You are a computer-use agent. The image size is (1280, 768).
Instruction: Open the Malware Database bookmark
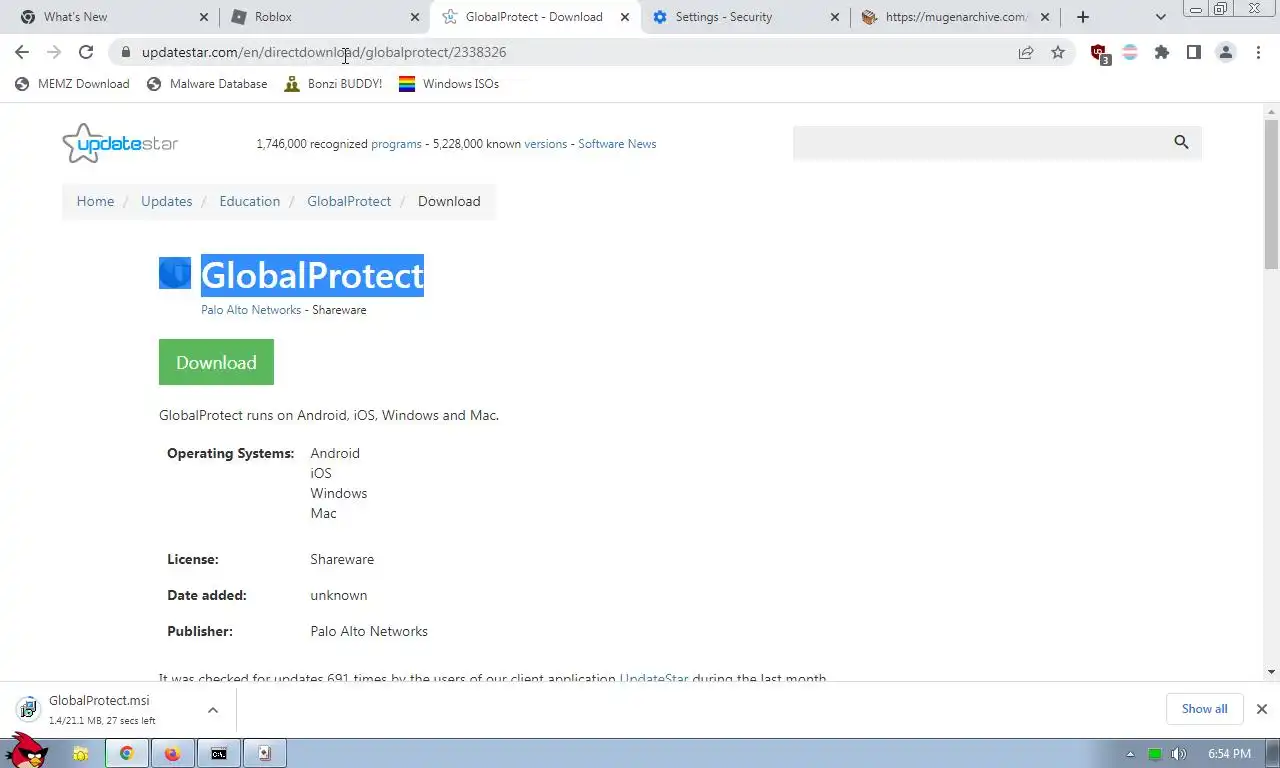[207, 84]
